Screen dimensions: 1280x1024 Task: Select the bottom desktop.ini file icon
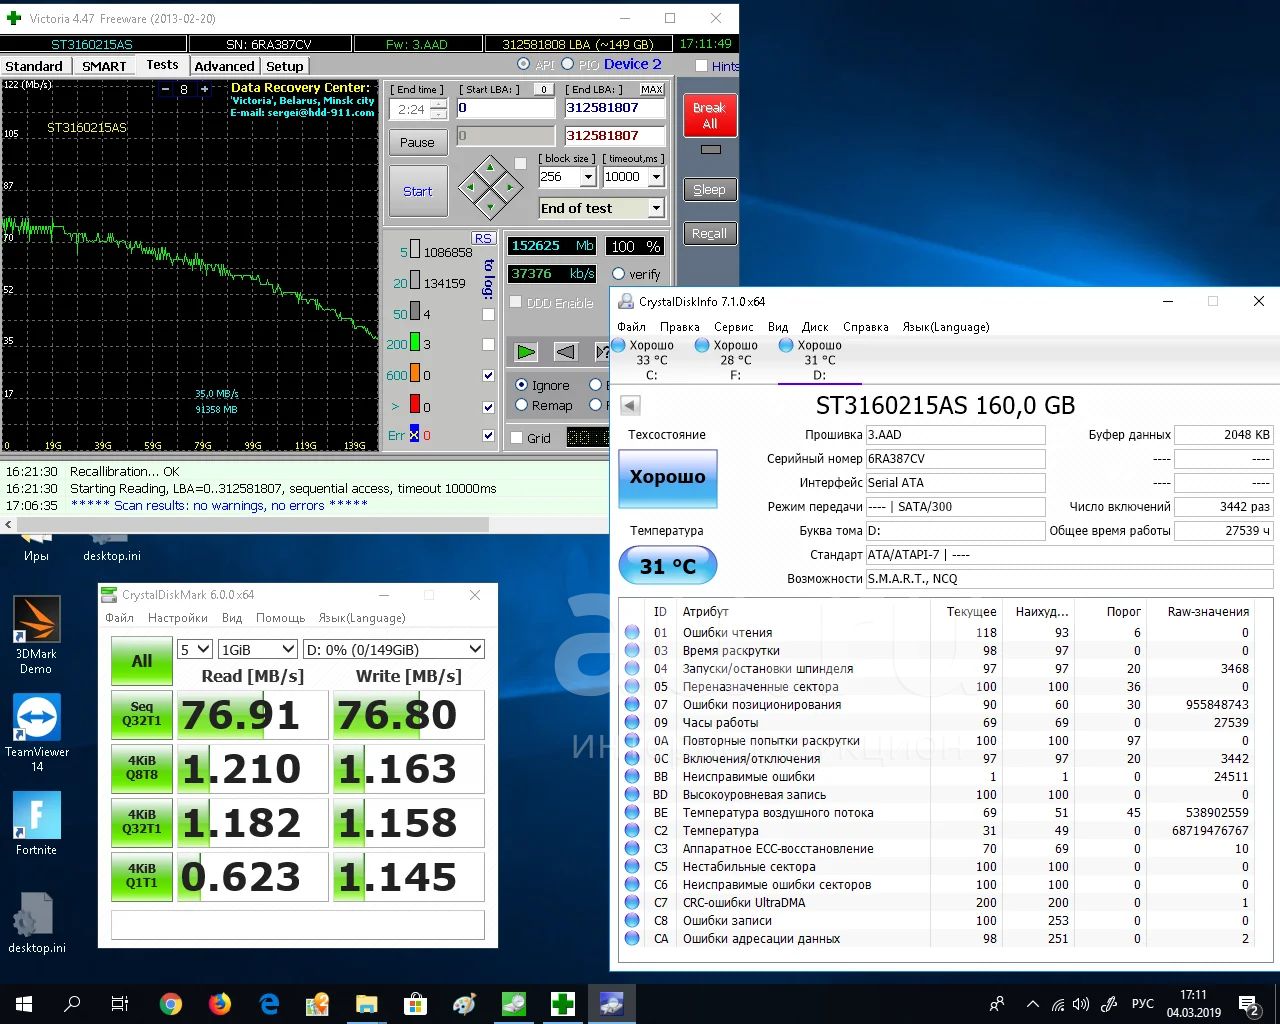36,922
